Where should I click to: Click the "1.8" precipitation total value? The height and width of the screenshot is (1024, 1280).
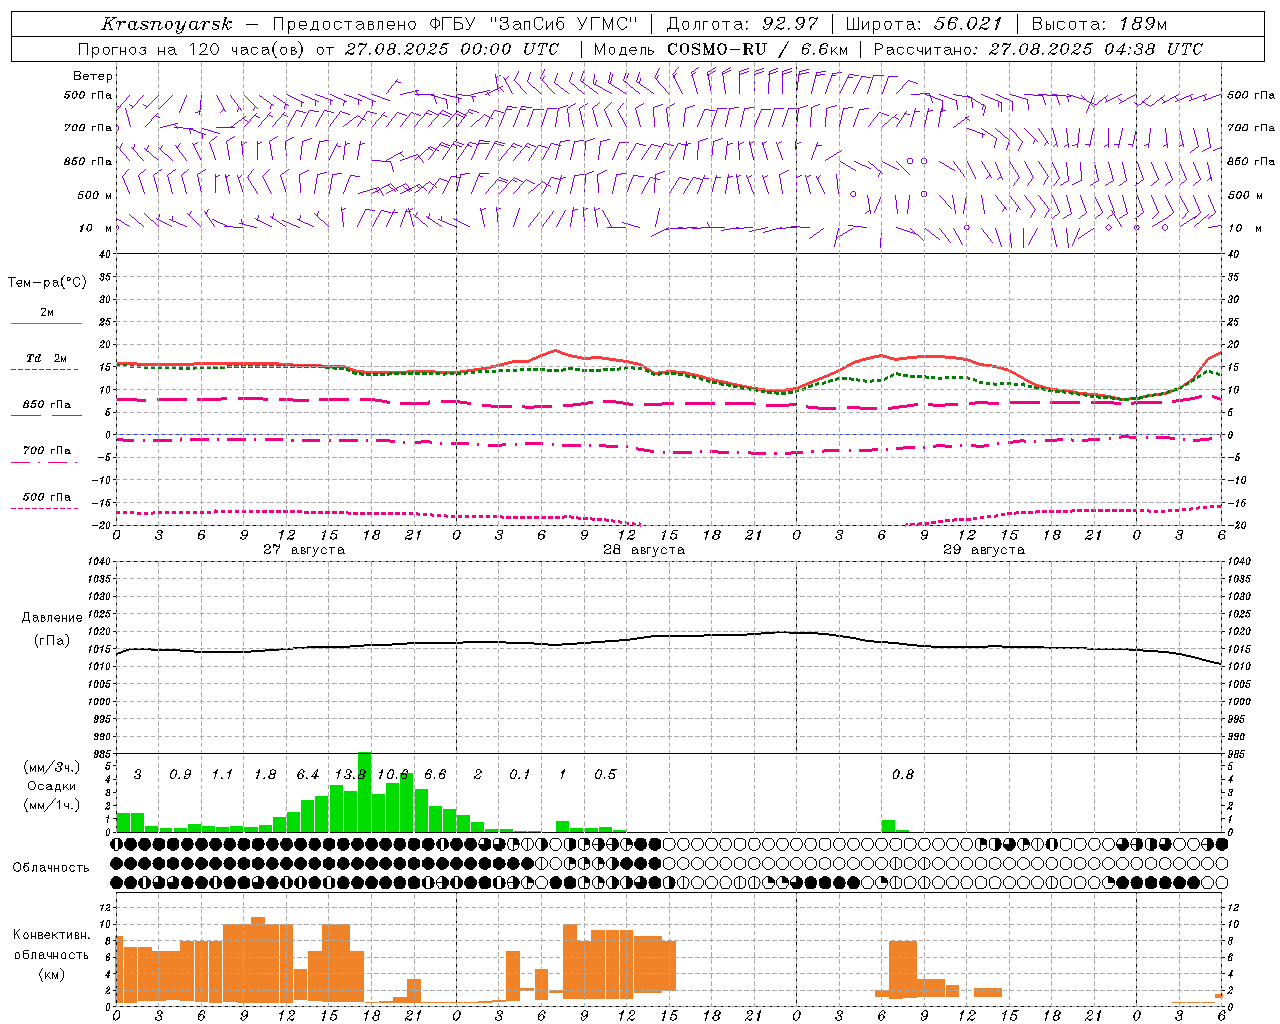(265, 775)
